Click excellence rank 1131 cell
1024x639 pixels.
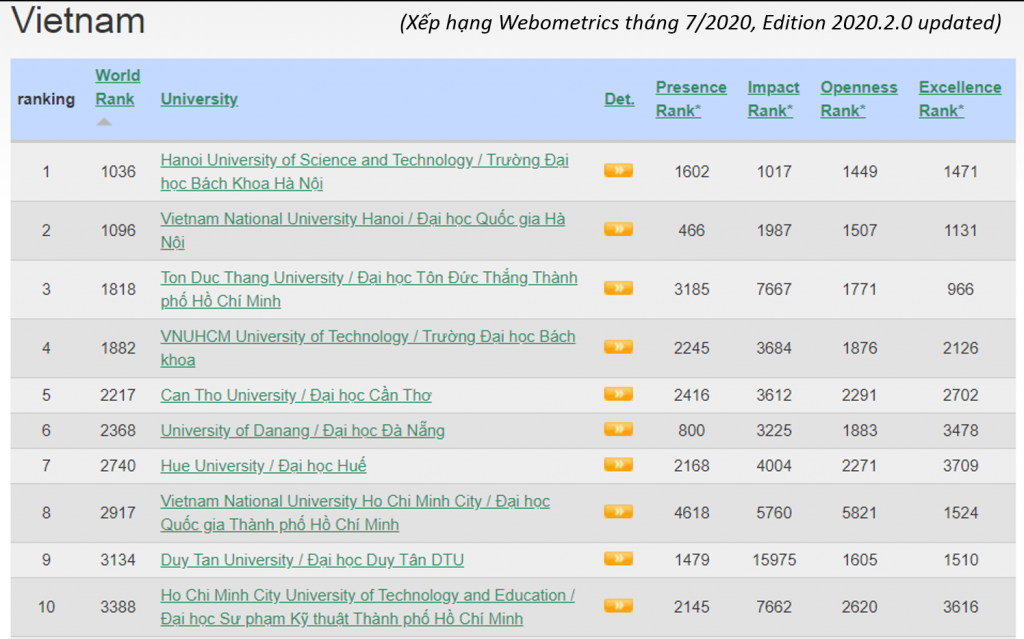point(960,231)
